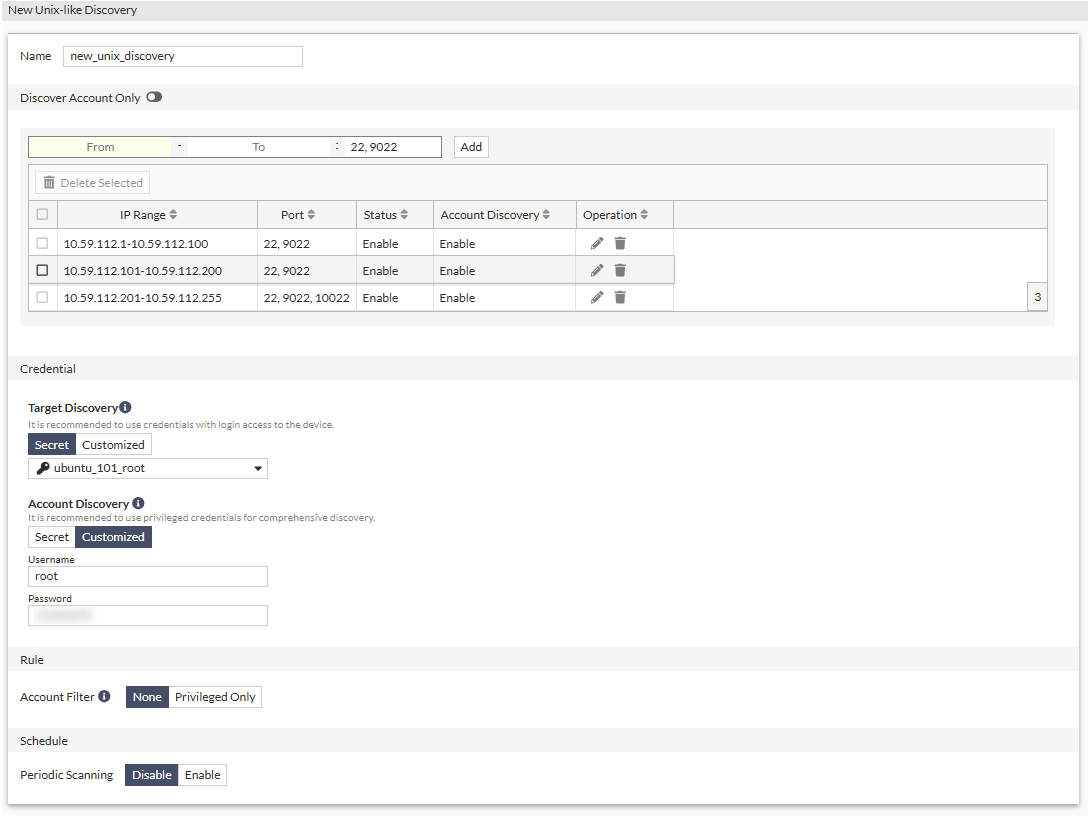Click the Add button for IP range
The height and width of the screenshot is (817, 1088).
click(471, 147)
